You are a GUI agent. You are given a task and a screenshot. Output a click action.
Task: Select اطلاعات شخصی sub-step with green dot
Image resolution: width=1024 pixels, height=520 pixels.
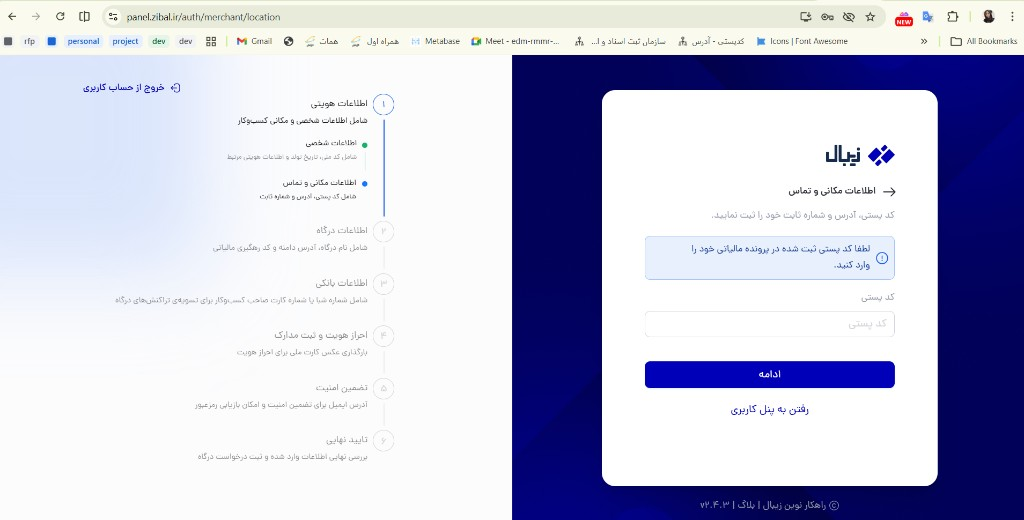331,143
